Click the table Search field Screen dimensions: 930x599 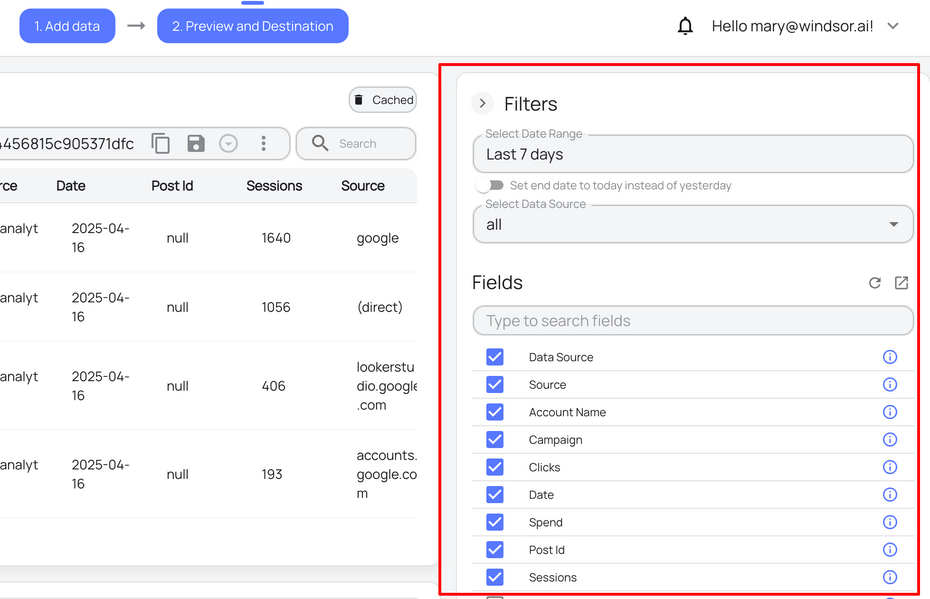356,144
